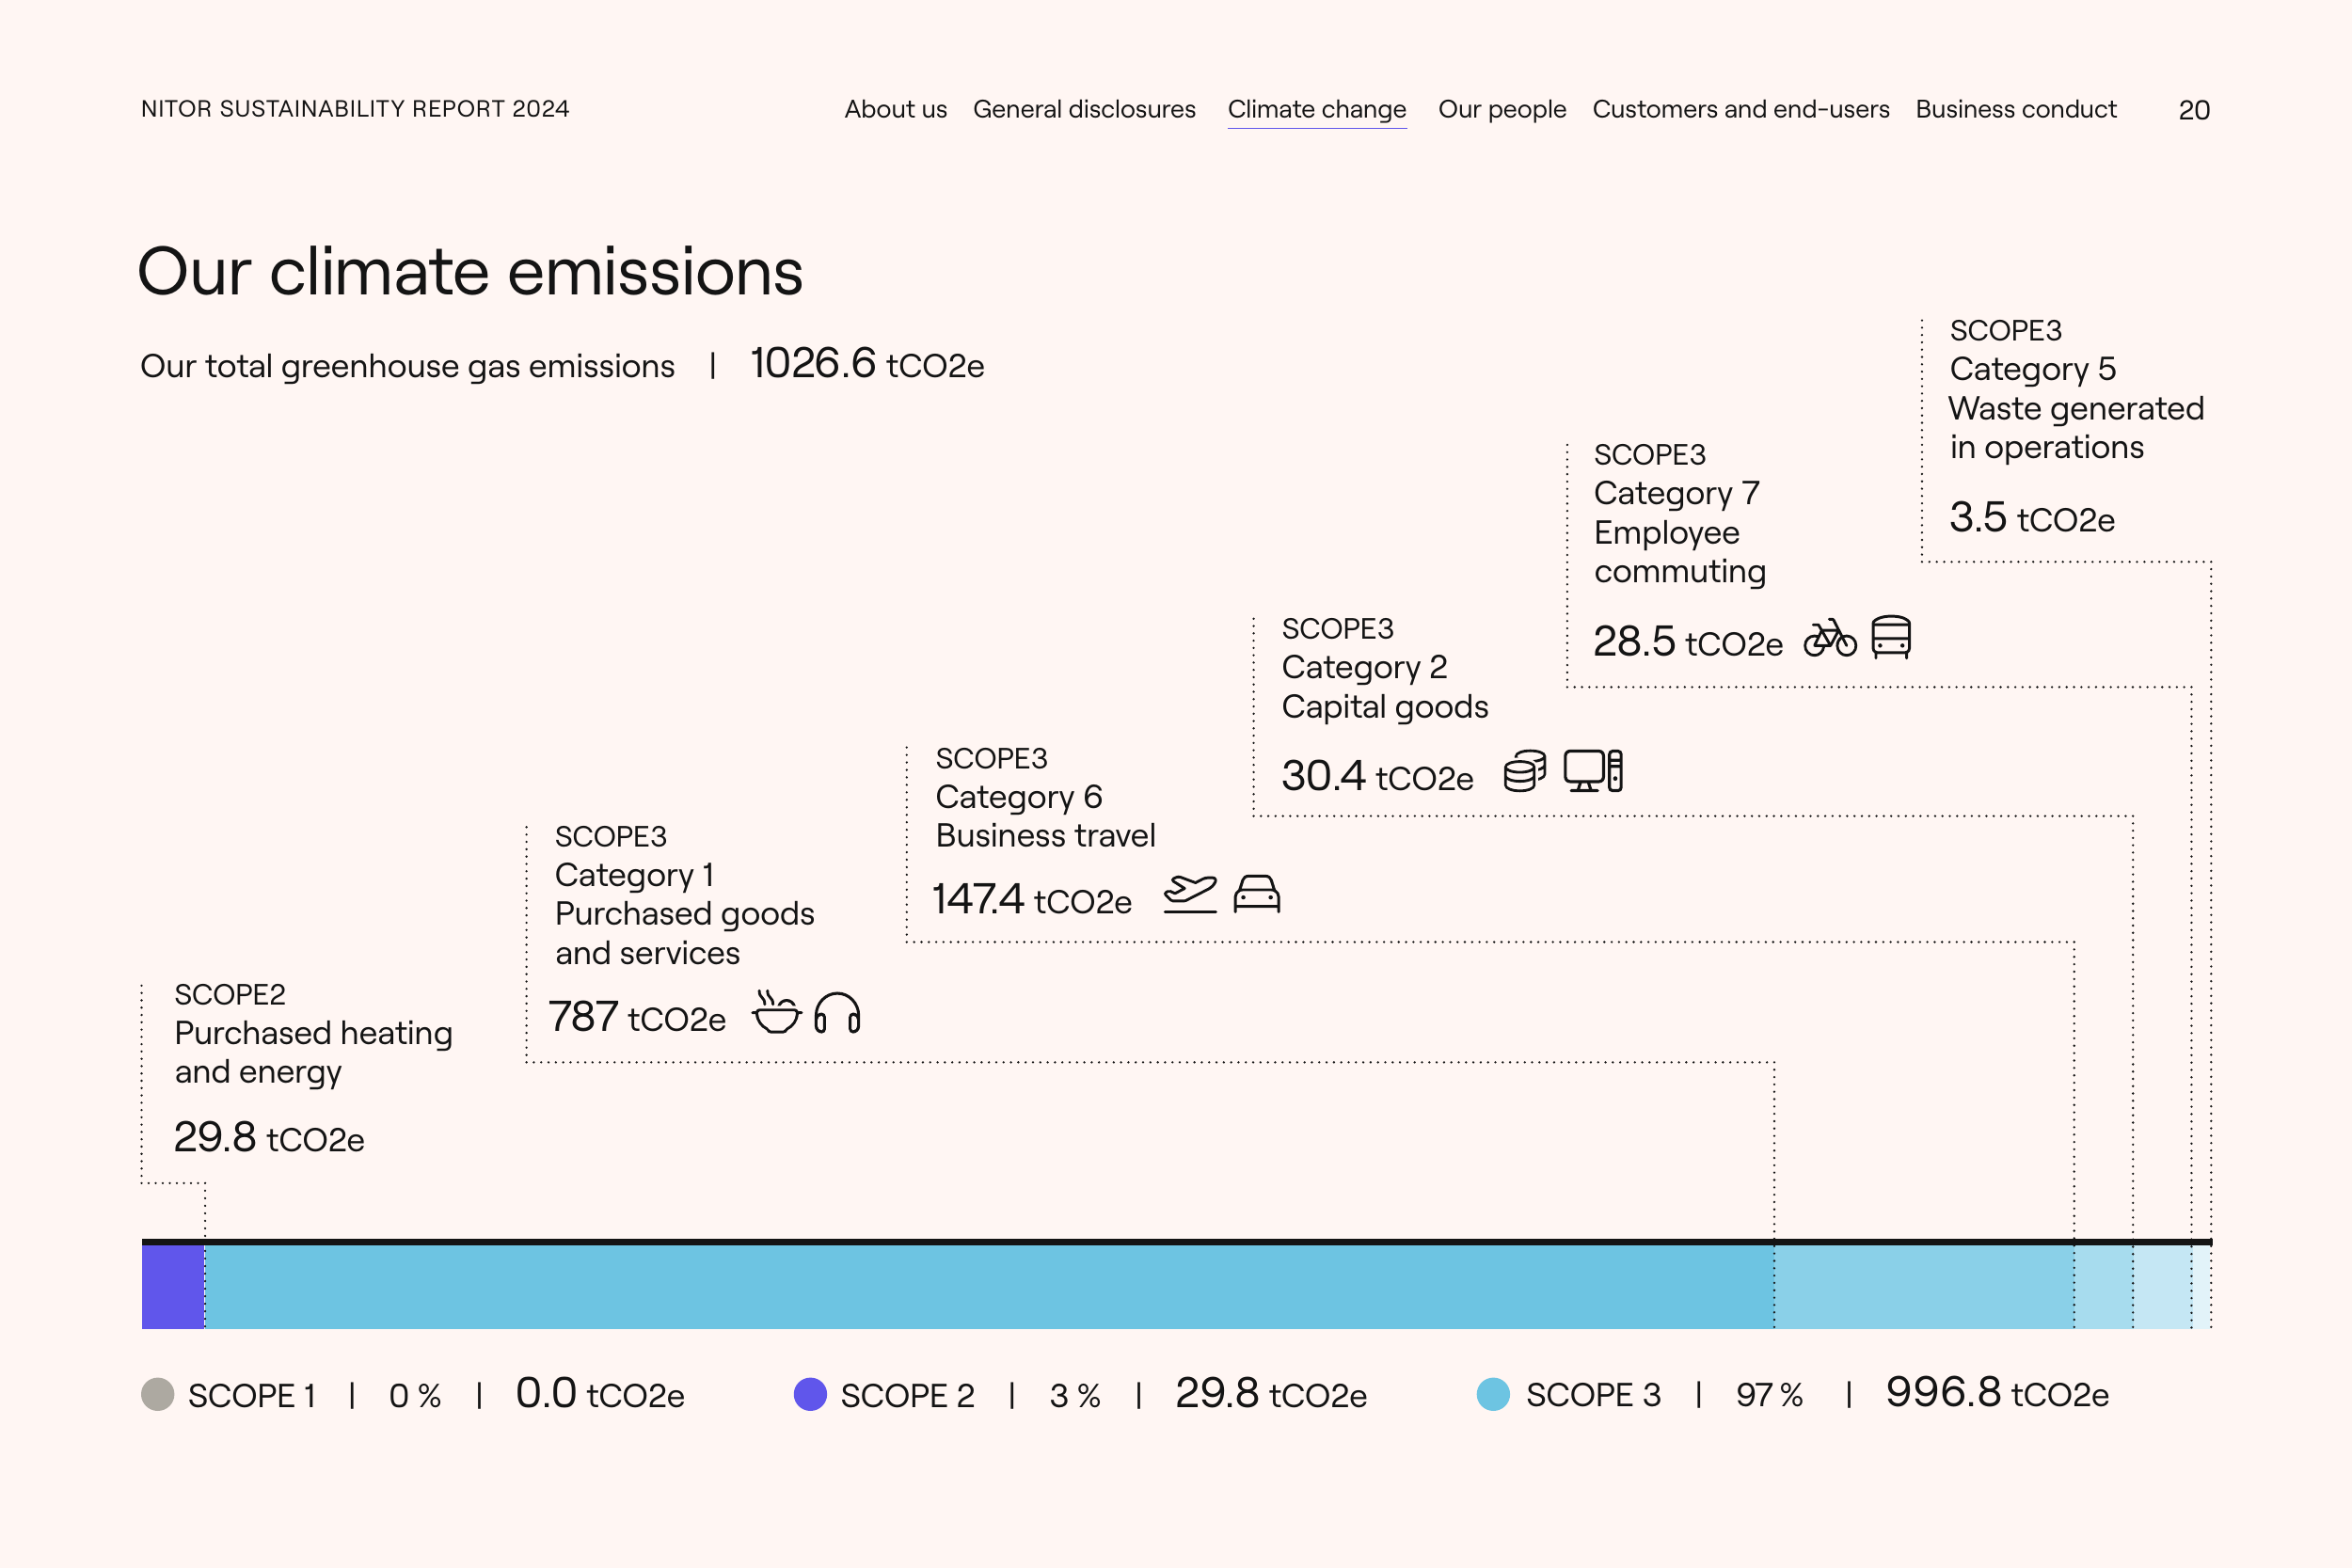Image resolution: width=2352 pixels, height=1568 pixels.
Task: Click the Category 6 Business travel label
Action: [1045, 797]
